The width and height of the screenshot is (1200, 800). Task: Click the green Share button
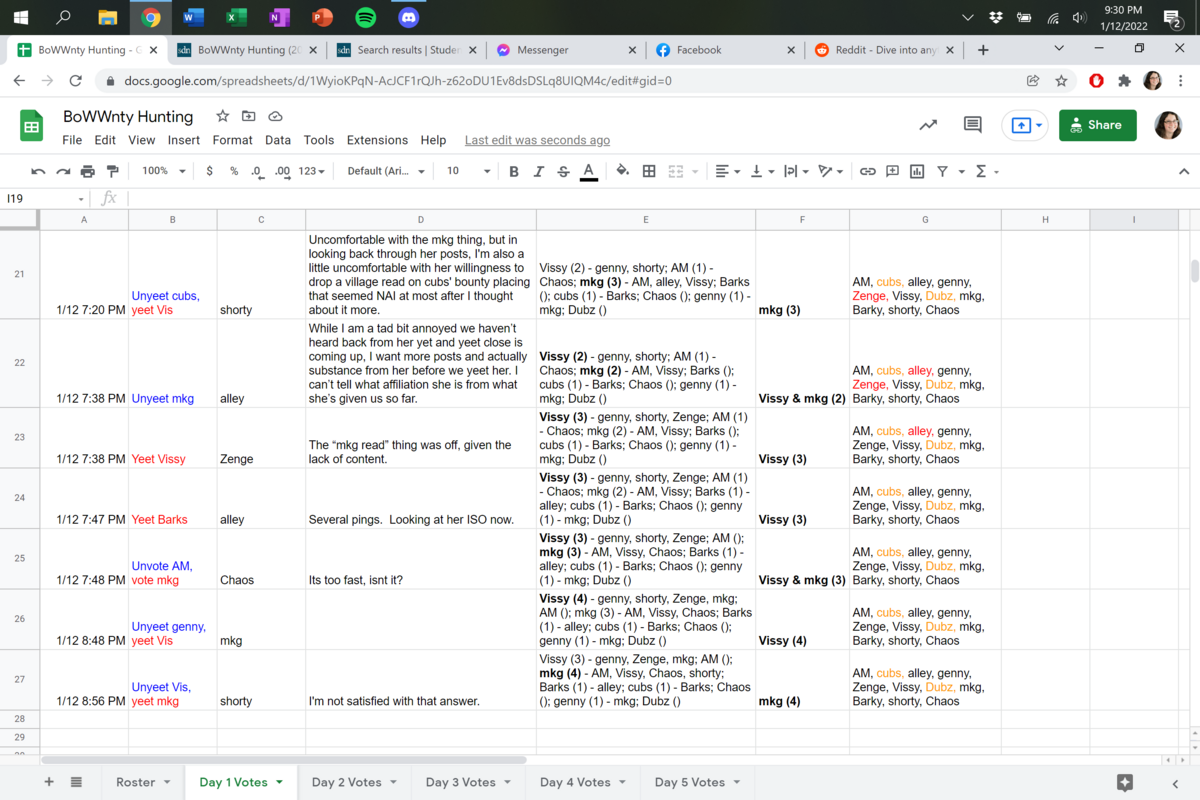[x=1097, y=125]
